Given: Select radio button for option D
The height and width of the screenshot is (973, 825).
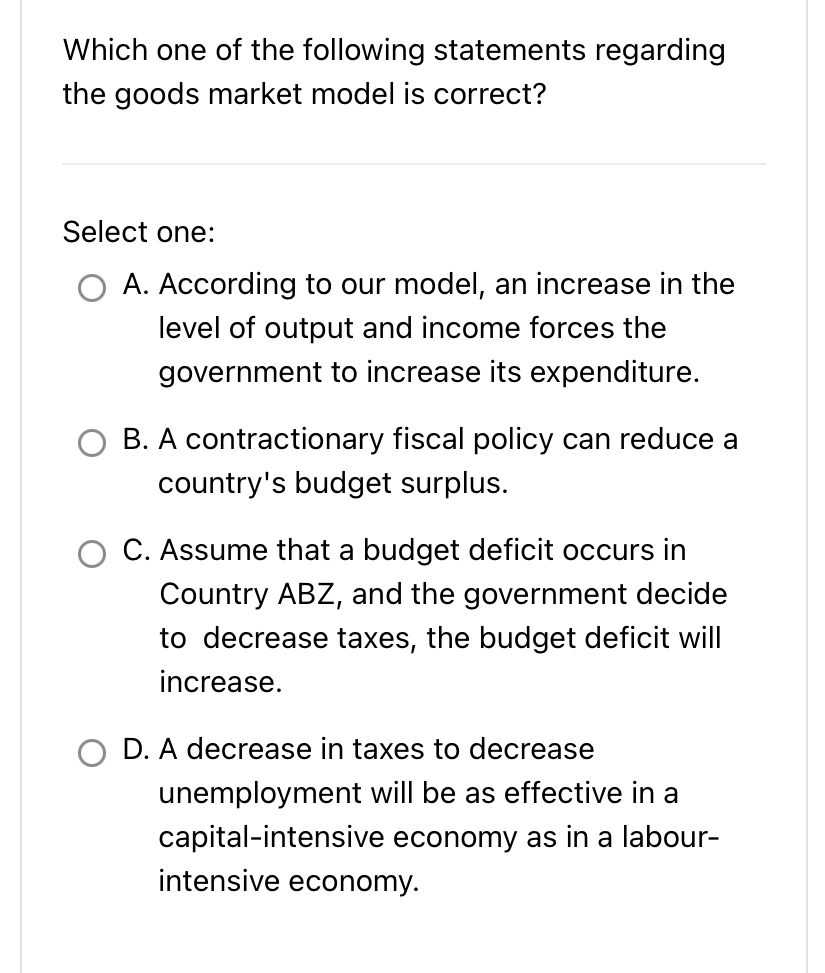Looking at the screenshot, I should tap(92, 753).
